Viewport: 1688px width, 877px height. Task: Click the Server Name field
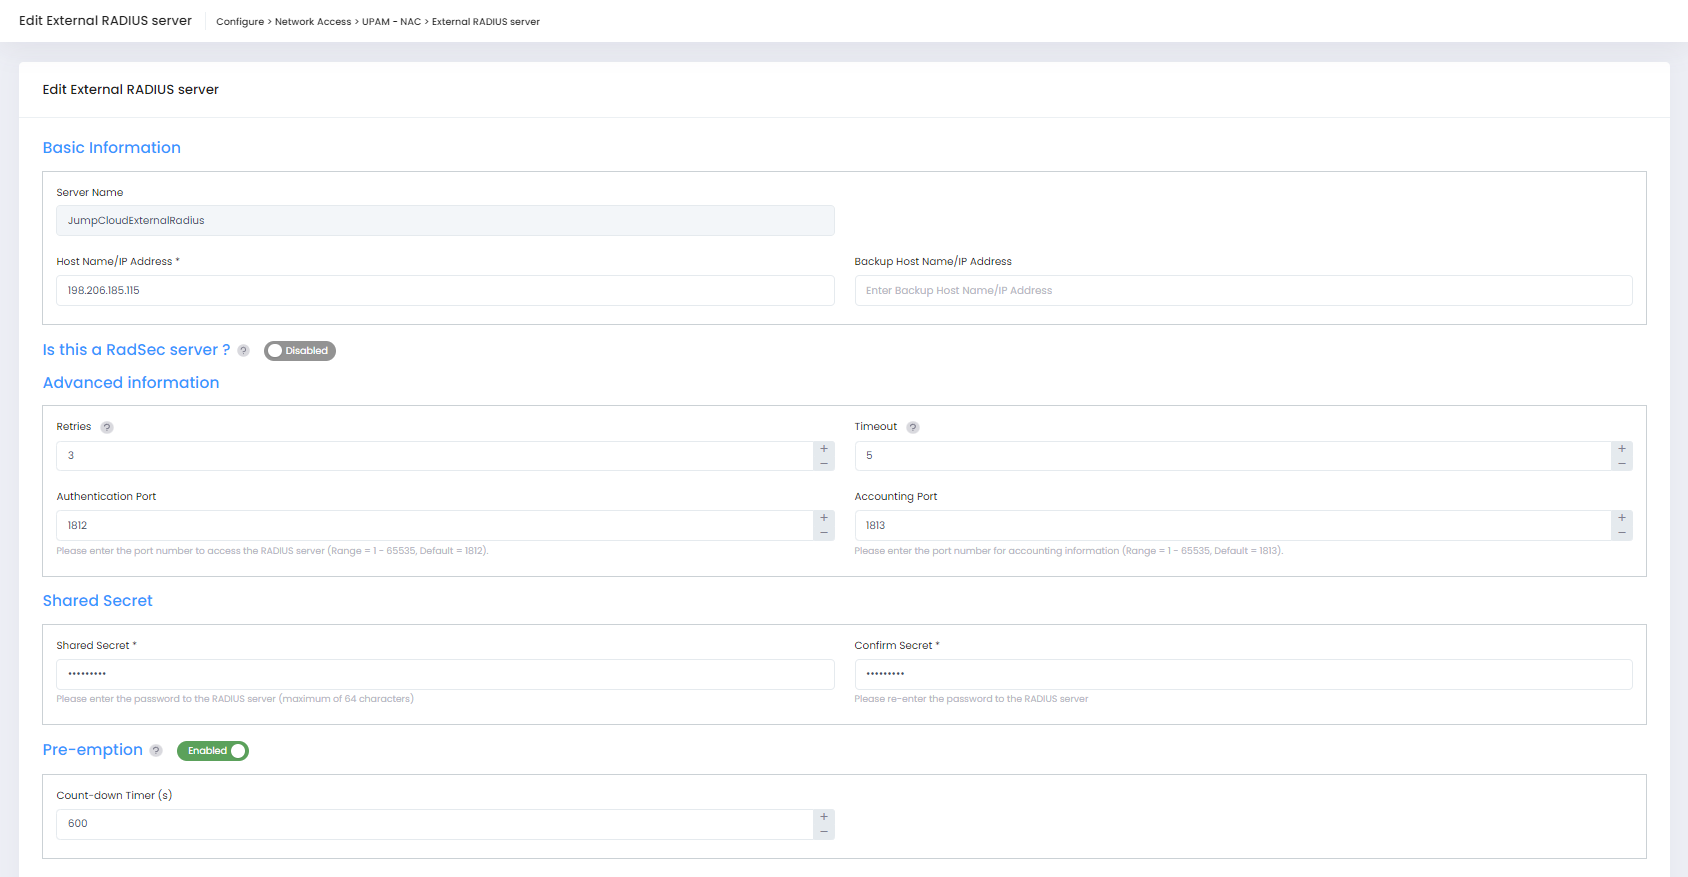coord(445,221)
